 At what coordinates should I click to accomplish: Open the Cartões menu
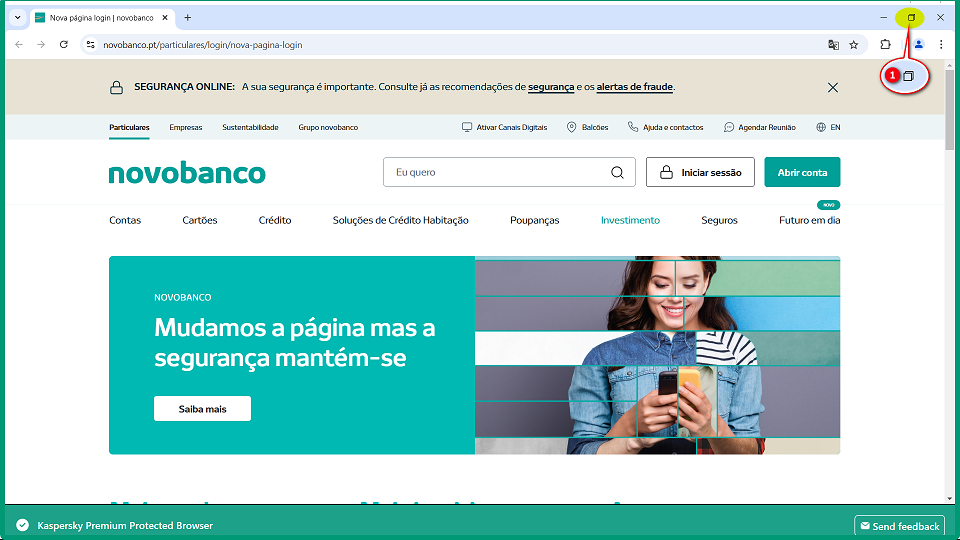pyautogui.click(x=200, y=220)
